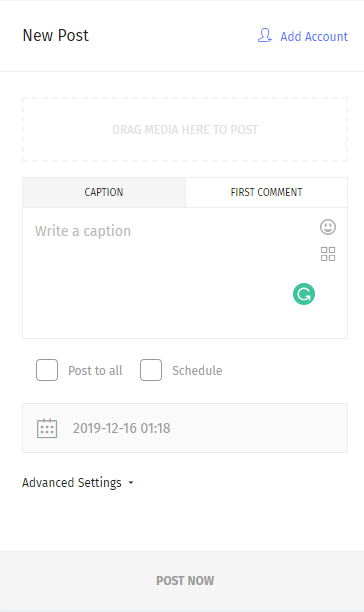Expand Advanced Settings
This screenshot has height=612, width=364.
tap(78, 483)
